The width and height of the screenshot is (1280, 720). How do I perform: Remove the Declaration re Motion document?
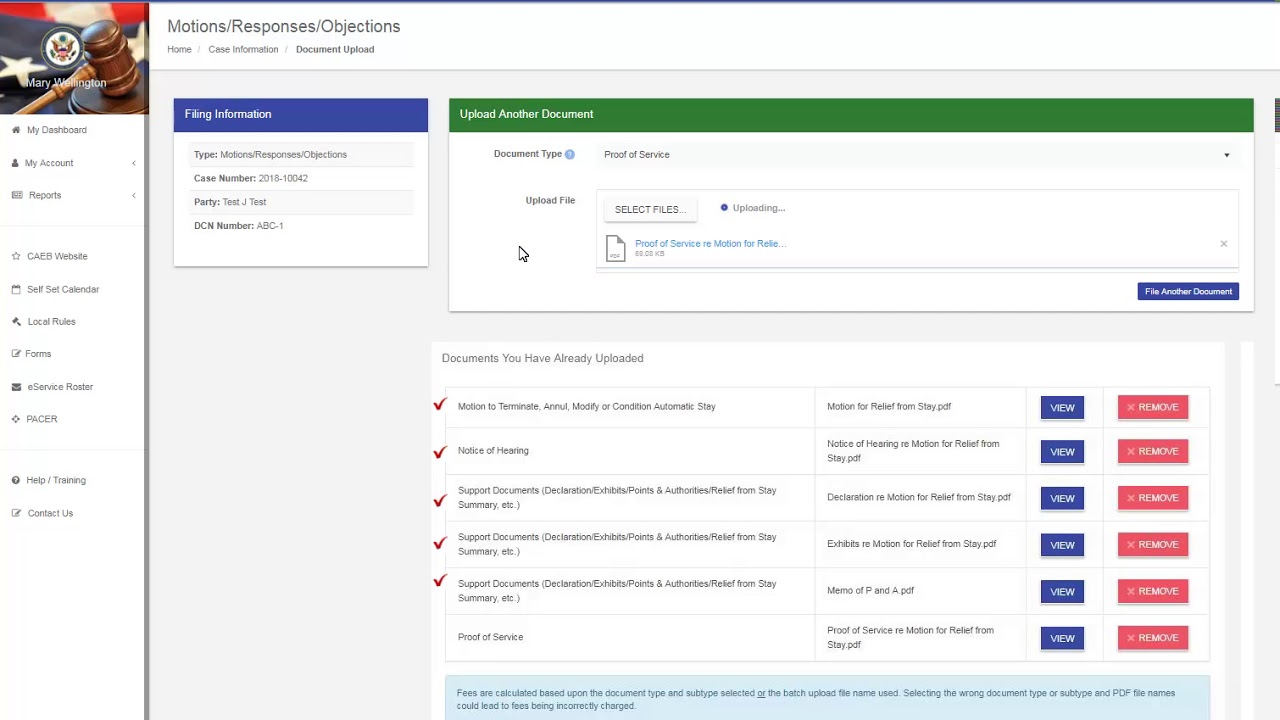point(1153,498)
